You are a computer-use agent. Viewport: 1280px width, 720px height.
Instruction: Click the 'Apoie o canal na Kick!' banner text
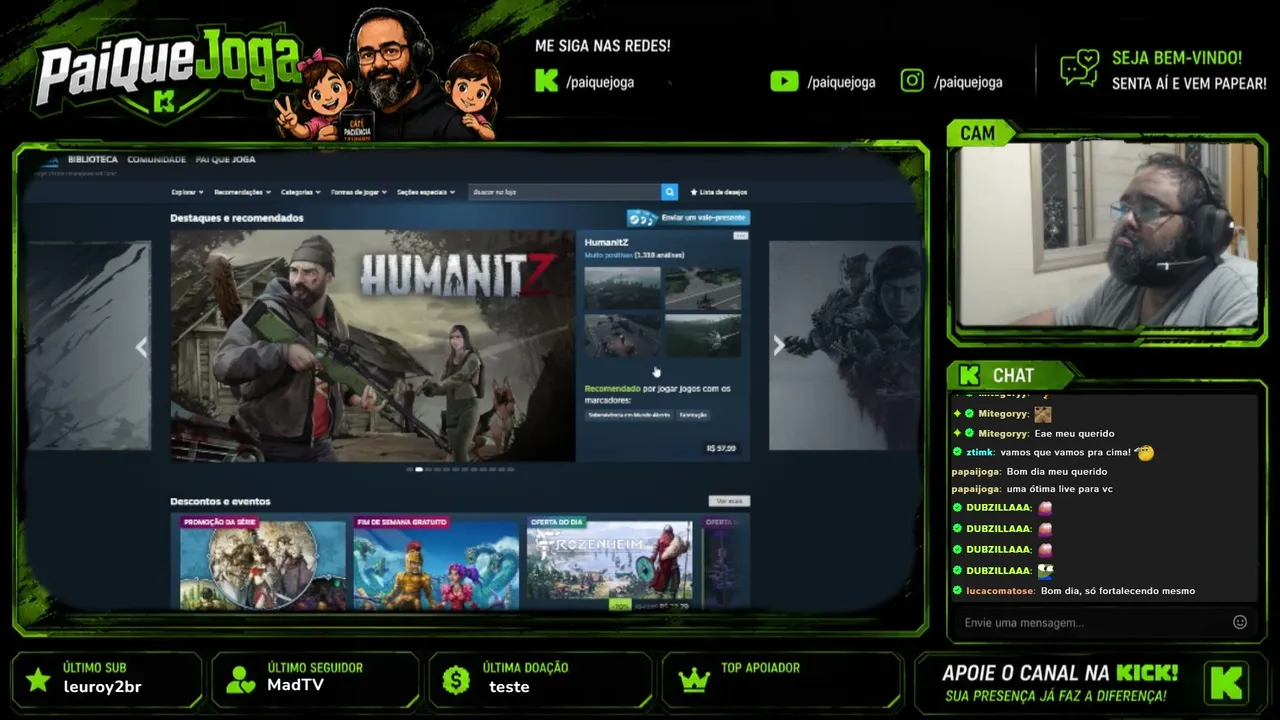(1060, 673)
